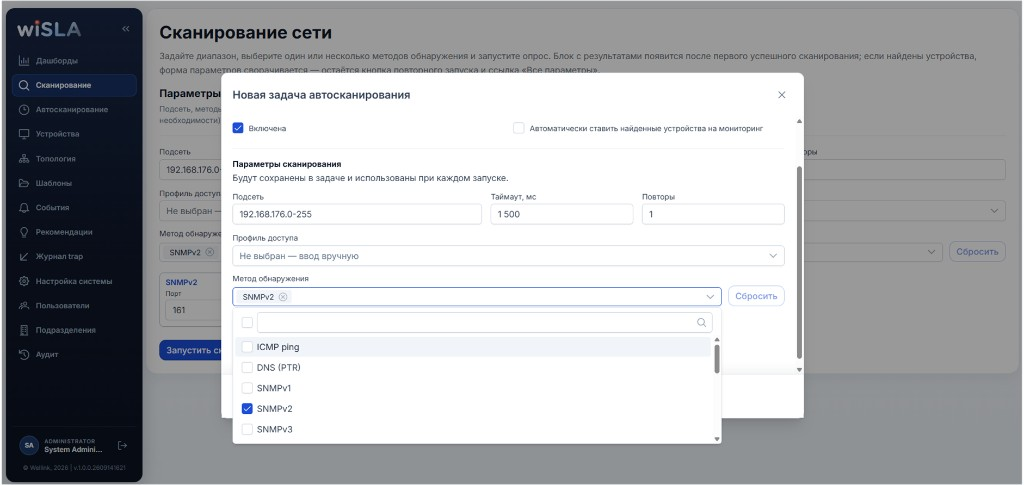Click the Рекомендации lightbulb icon
Screen dimensions: 1024x485
coord(24,232)
